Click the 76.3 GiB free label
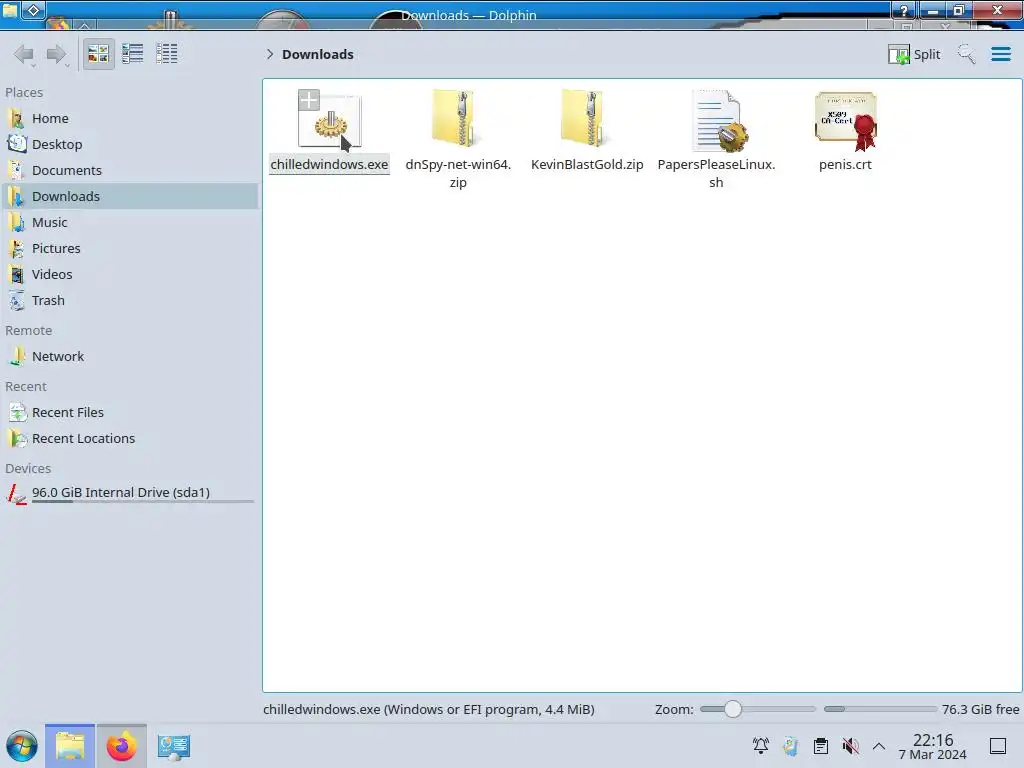 click(980, 709)
